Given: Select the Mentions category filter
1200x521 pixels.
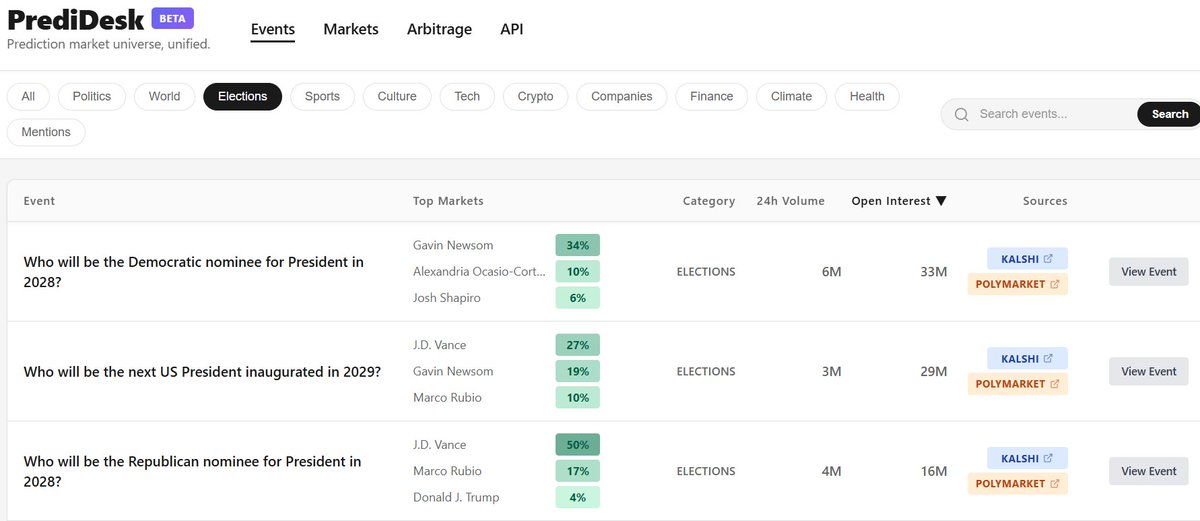Looking at the screenshot, I should [46, 132].
